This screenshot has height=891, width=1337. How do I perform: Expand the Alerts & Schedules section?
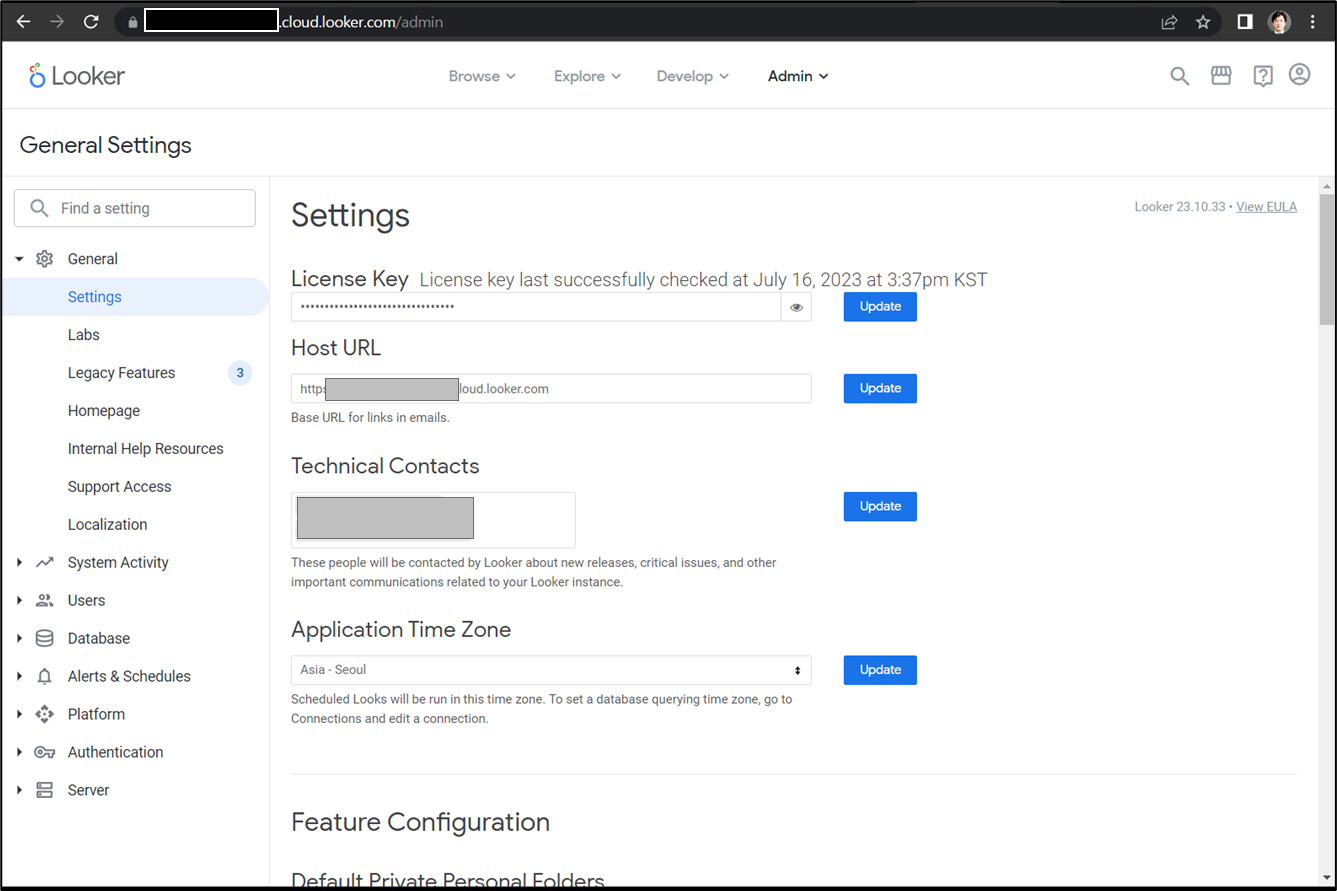(19, 677)
